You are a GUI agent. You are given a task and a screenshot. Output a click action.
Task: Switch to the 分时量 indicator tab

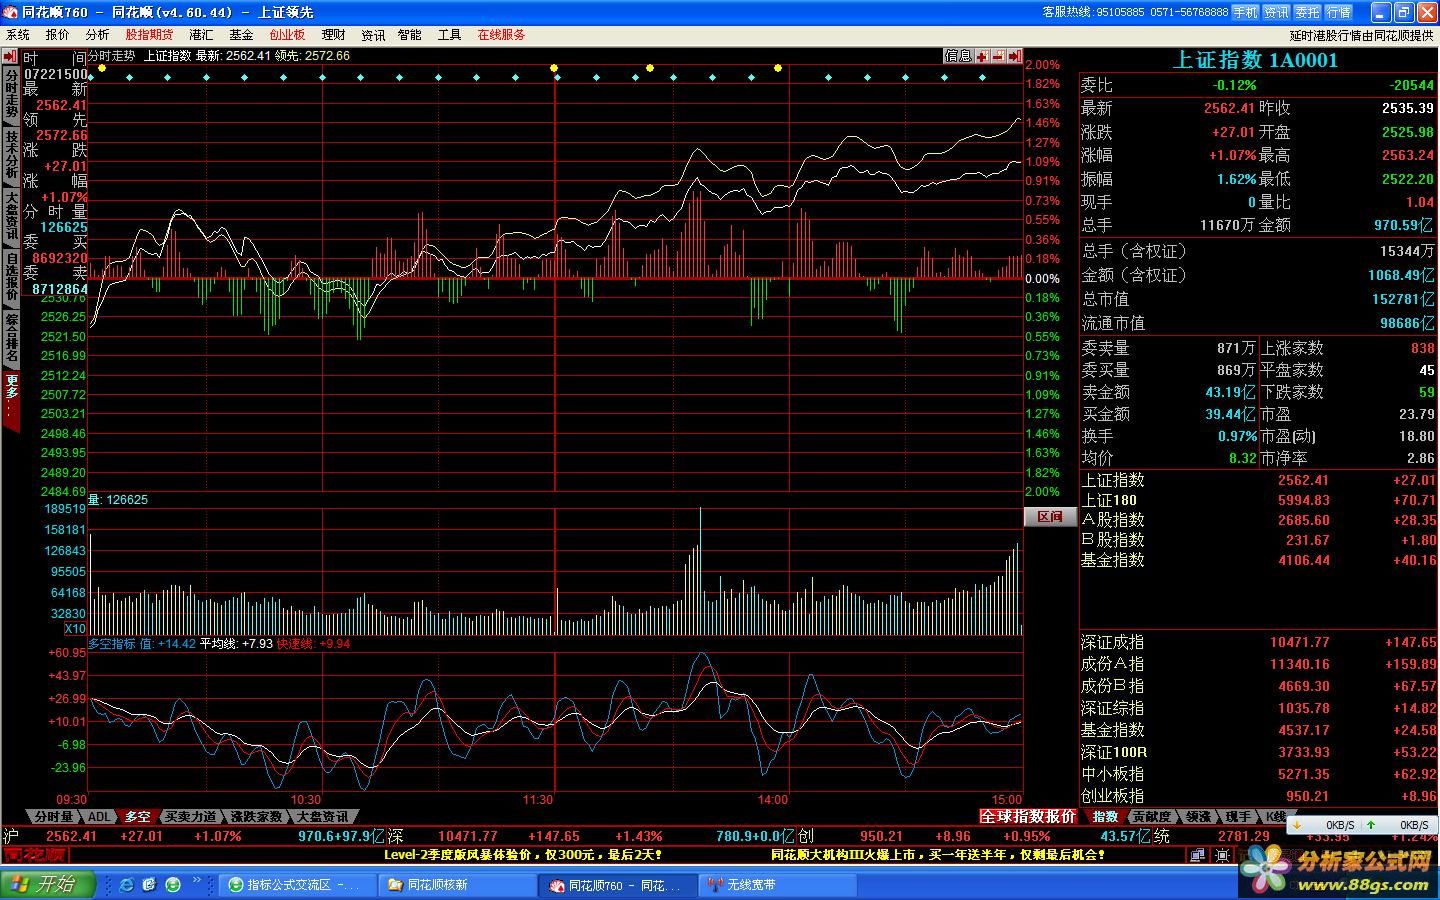(53, 817)
